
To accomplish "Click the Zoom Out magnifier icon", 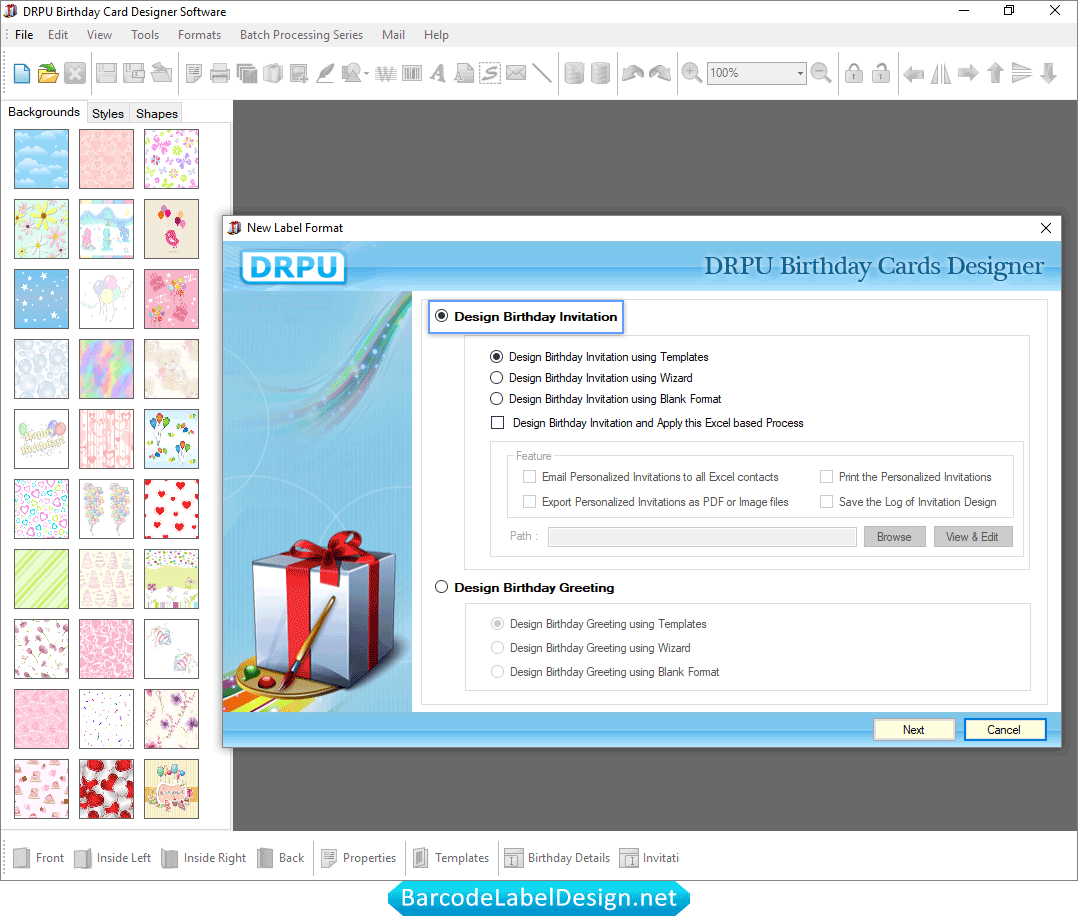I will 821,73.
